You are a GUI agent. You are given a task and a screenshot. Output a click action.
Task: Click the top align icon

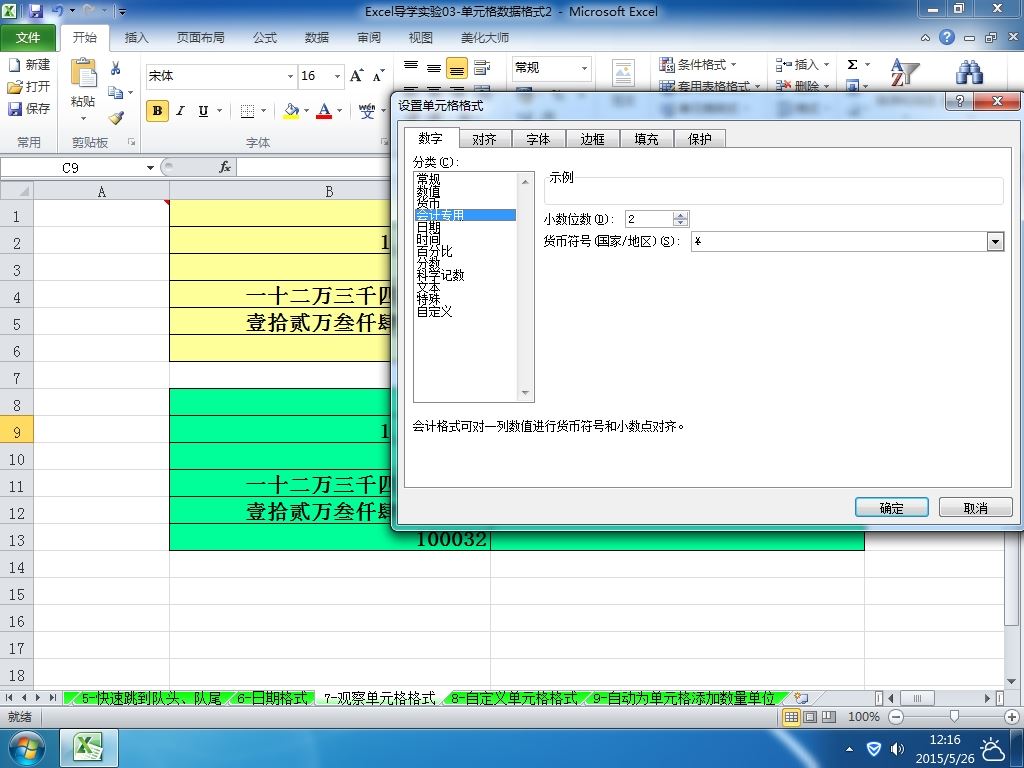[411, 67]
